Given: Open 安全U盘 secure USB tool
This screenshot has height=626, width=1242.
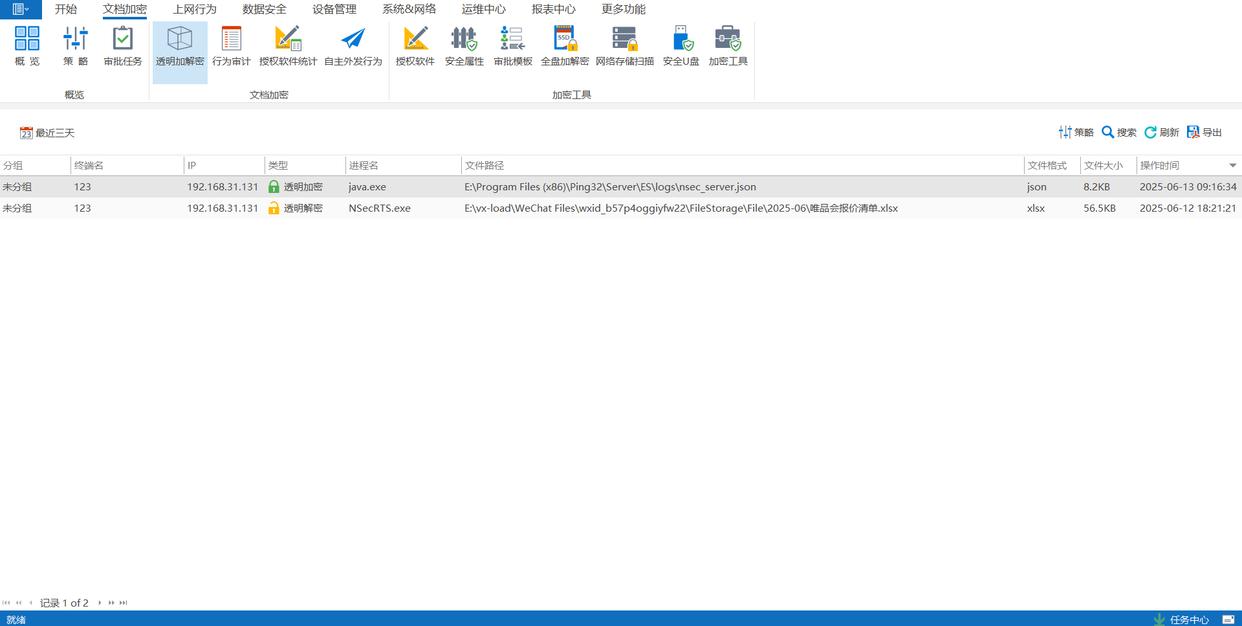Looking at the screenshot, I should [681, 46].
